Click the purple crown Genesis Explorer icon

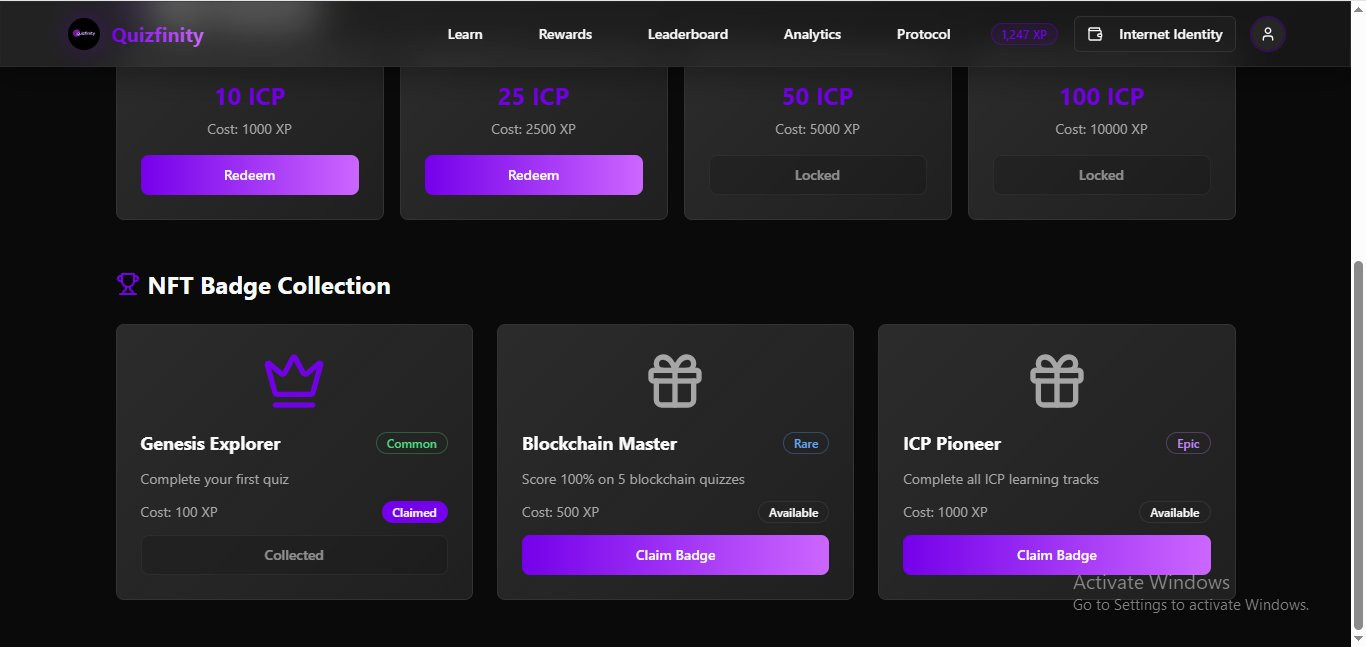click(294, 381)
